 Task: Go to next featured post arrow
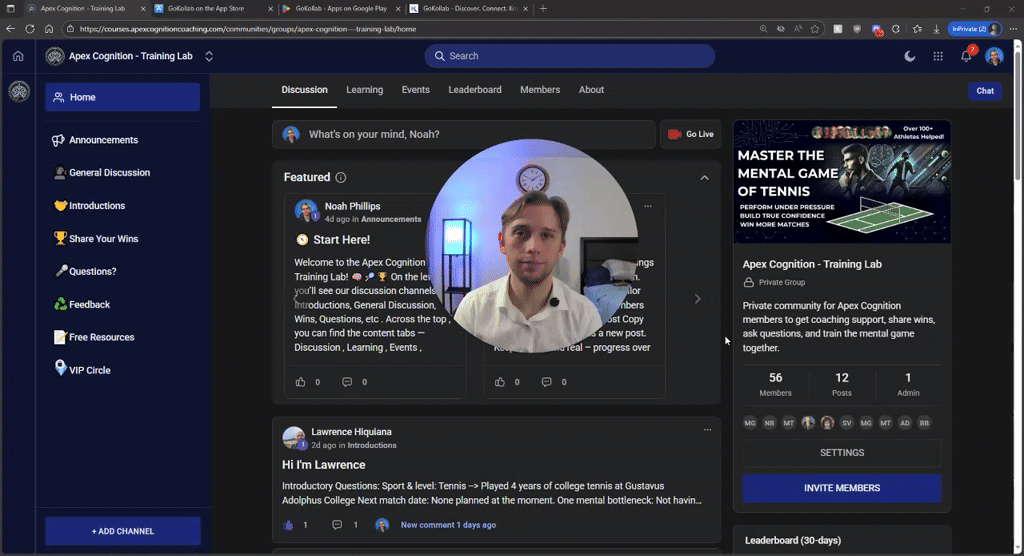click(697, 299)
